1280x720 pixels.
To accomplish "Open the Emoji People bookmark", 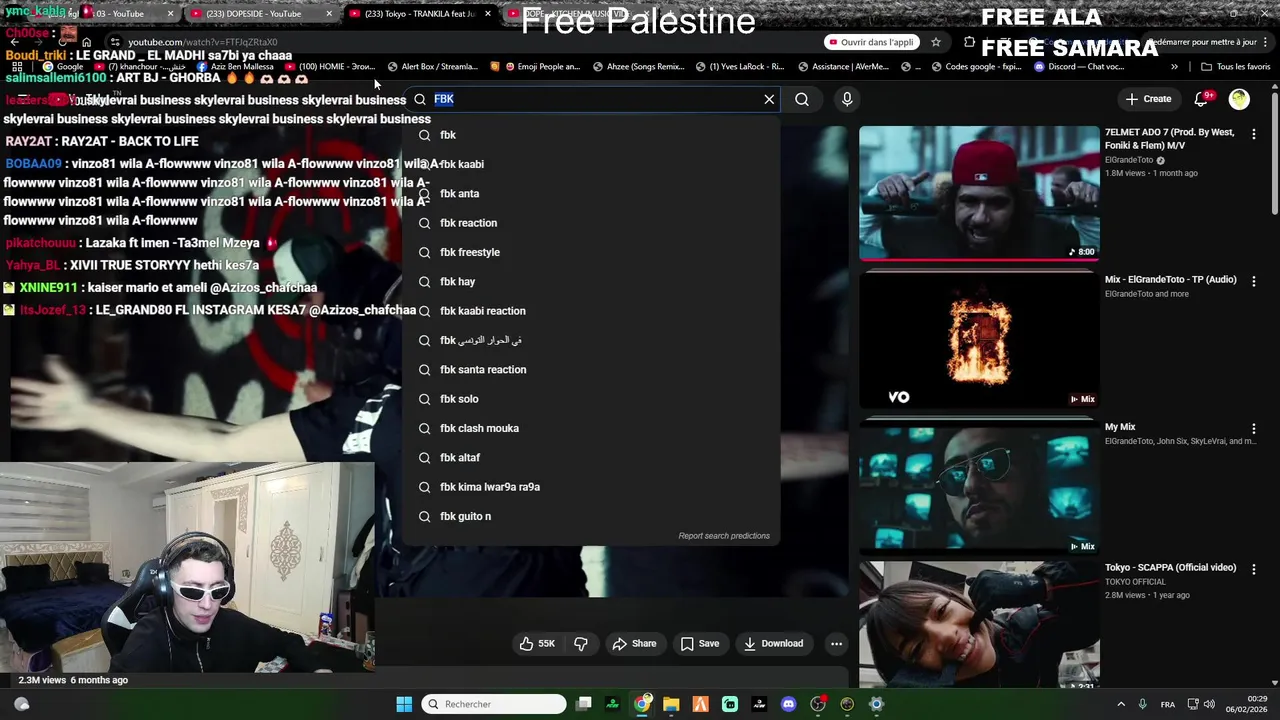I will pyautogui.click(x=542, y=67).
